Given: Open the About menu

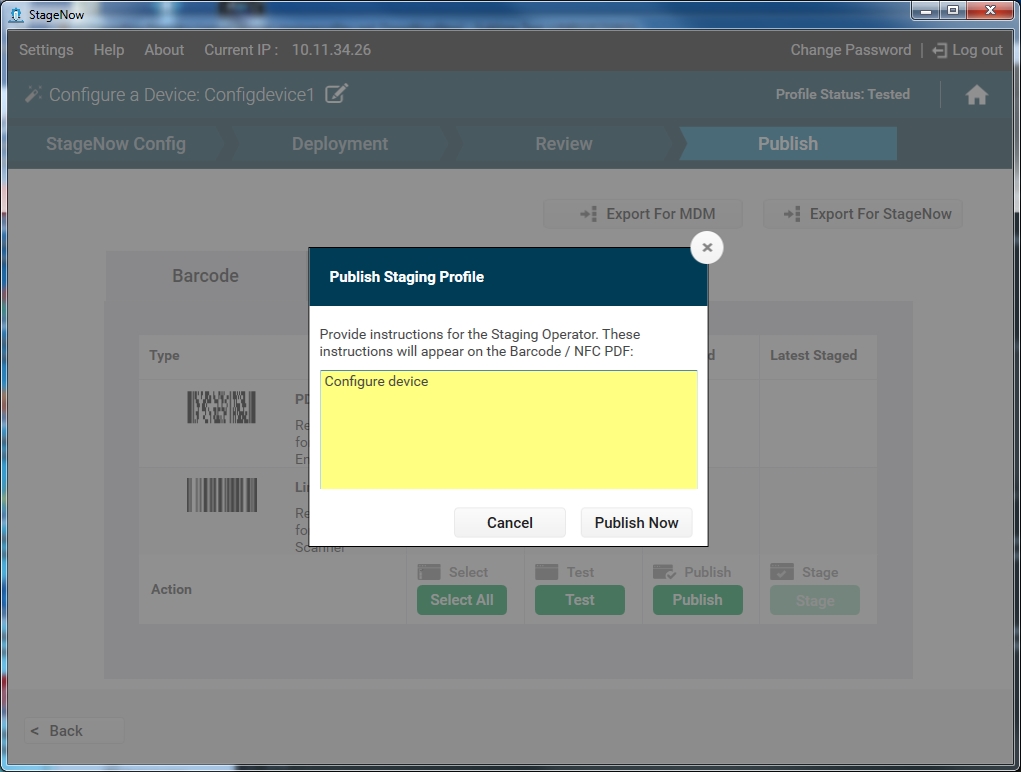Looking at the screenshot, I should click(164, 50).
